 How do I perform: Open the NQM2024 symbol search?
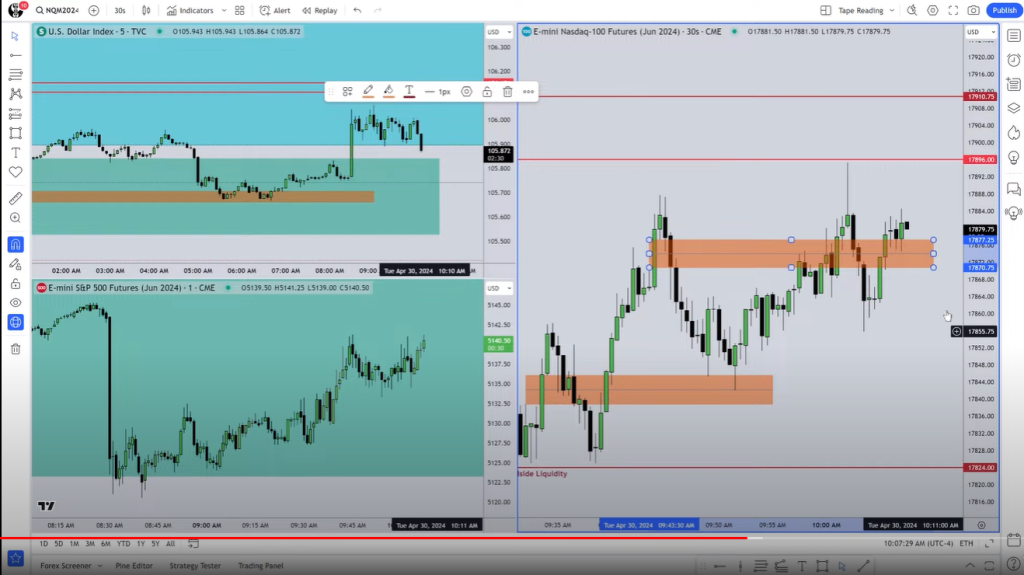[x=57, y=10]
